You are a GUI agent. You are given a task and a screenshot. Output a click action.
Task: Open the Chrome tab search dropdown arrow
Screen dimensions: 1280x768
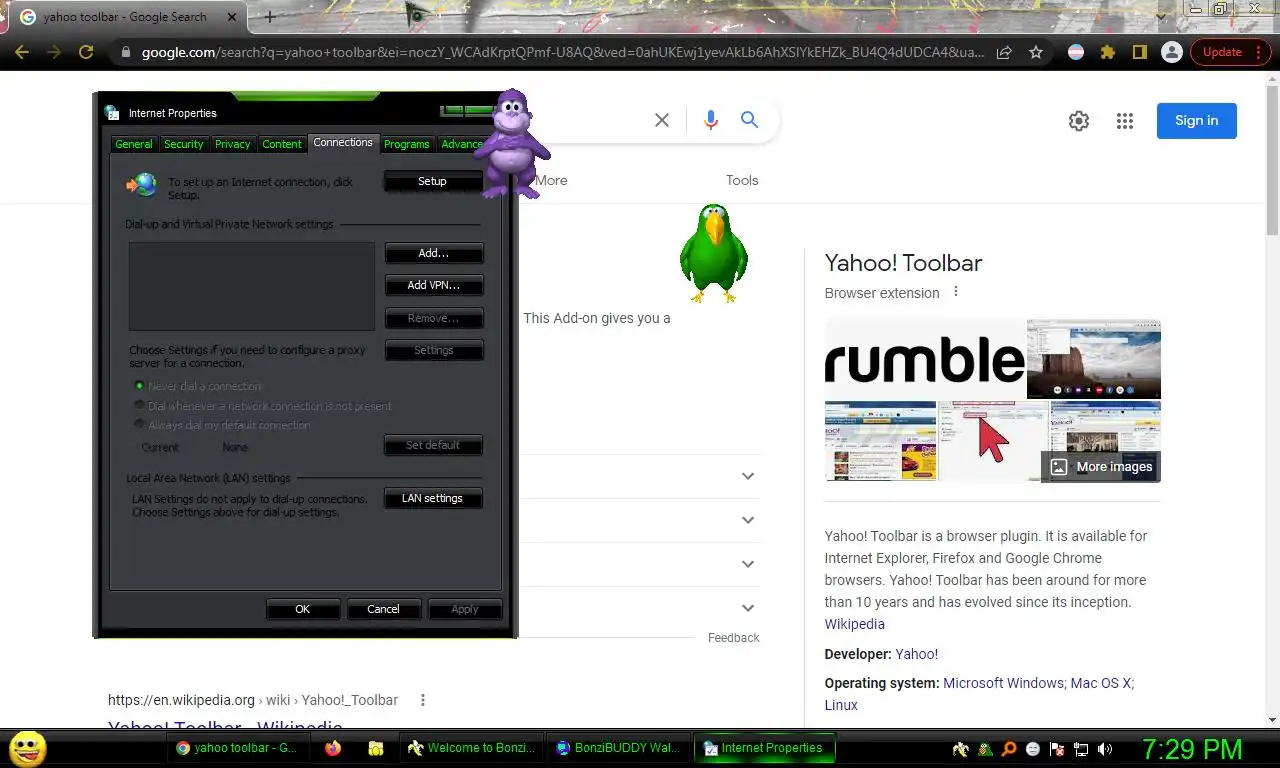[x=1160, y=16]
